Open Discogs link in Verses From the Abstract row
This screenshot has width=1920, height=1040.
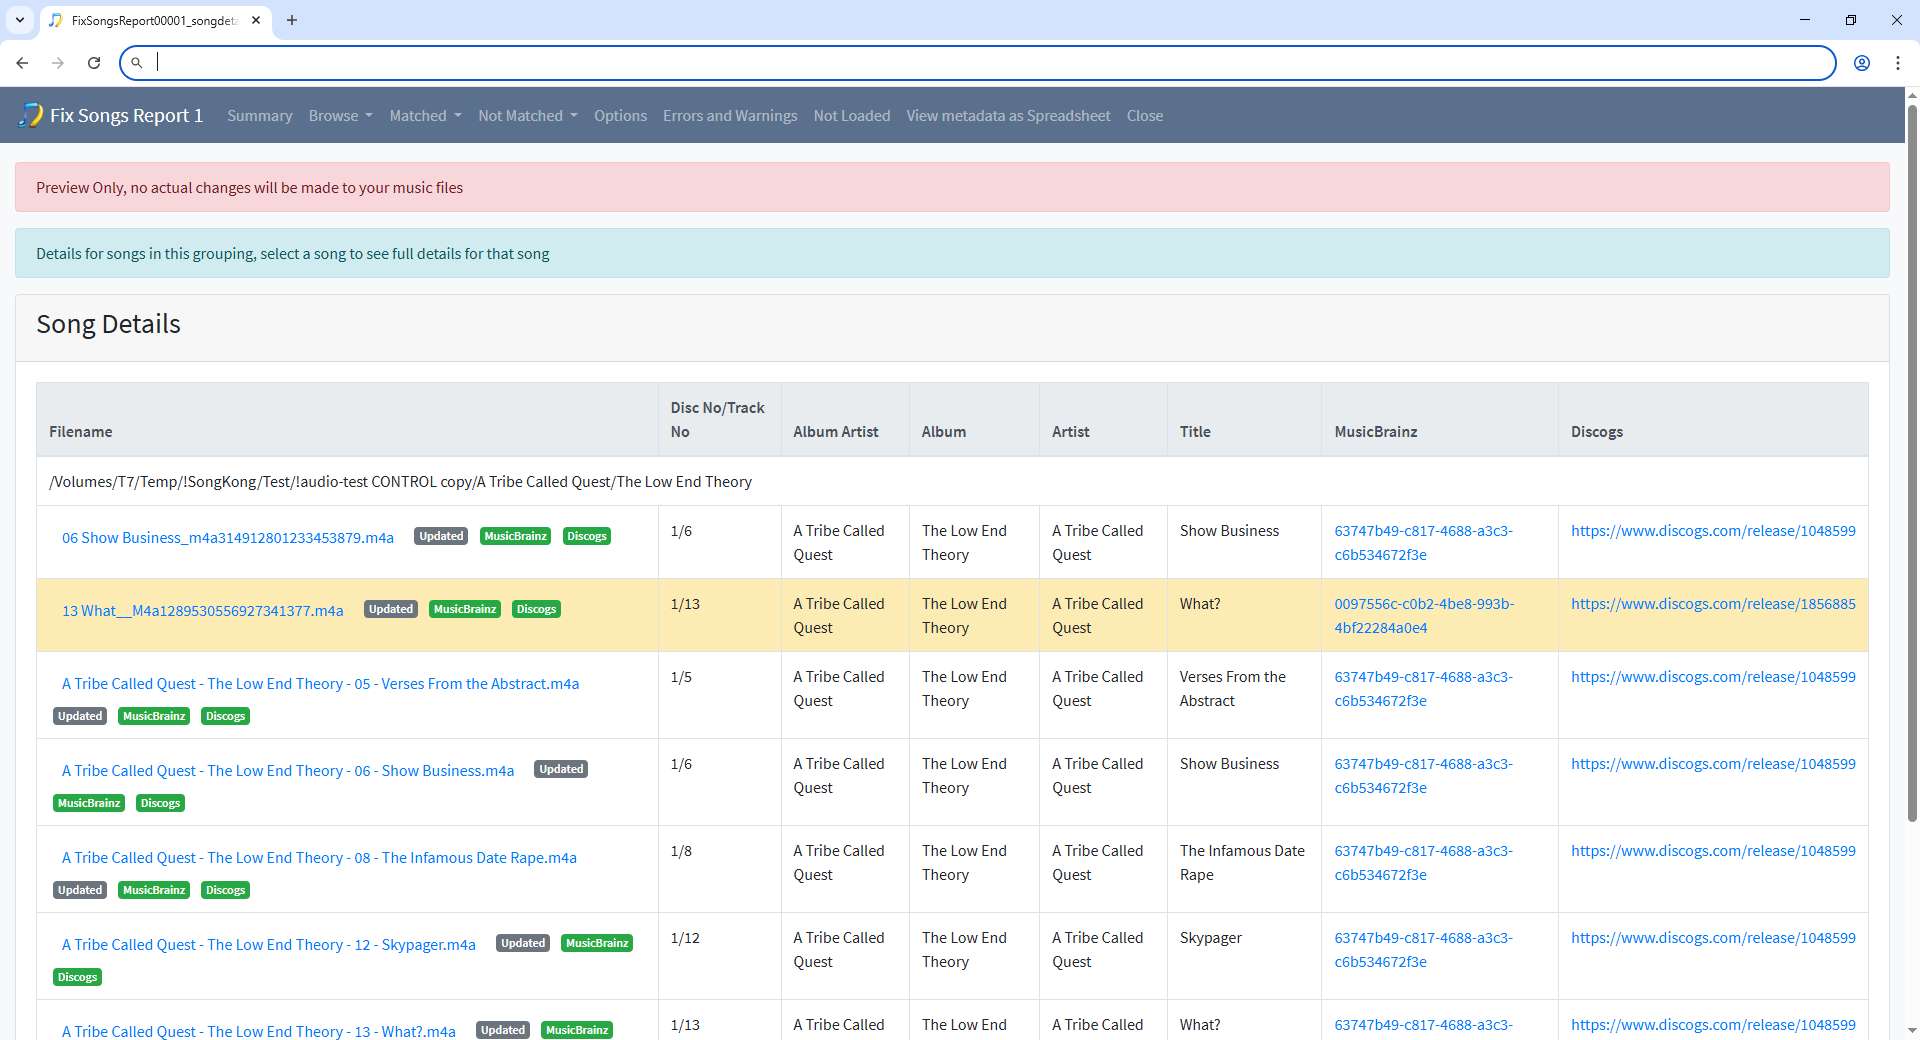pyautogui.click(x=1713, y=677)
